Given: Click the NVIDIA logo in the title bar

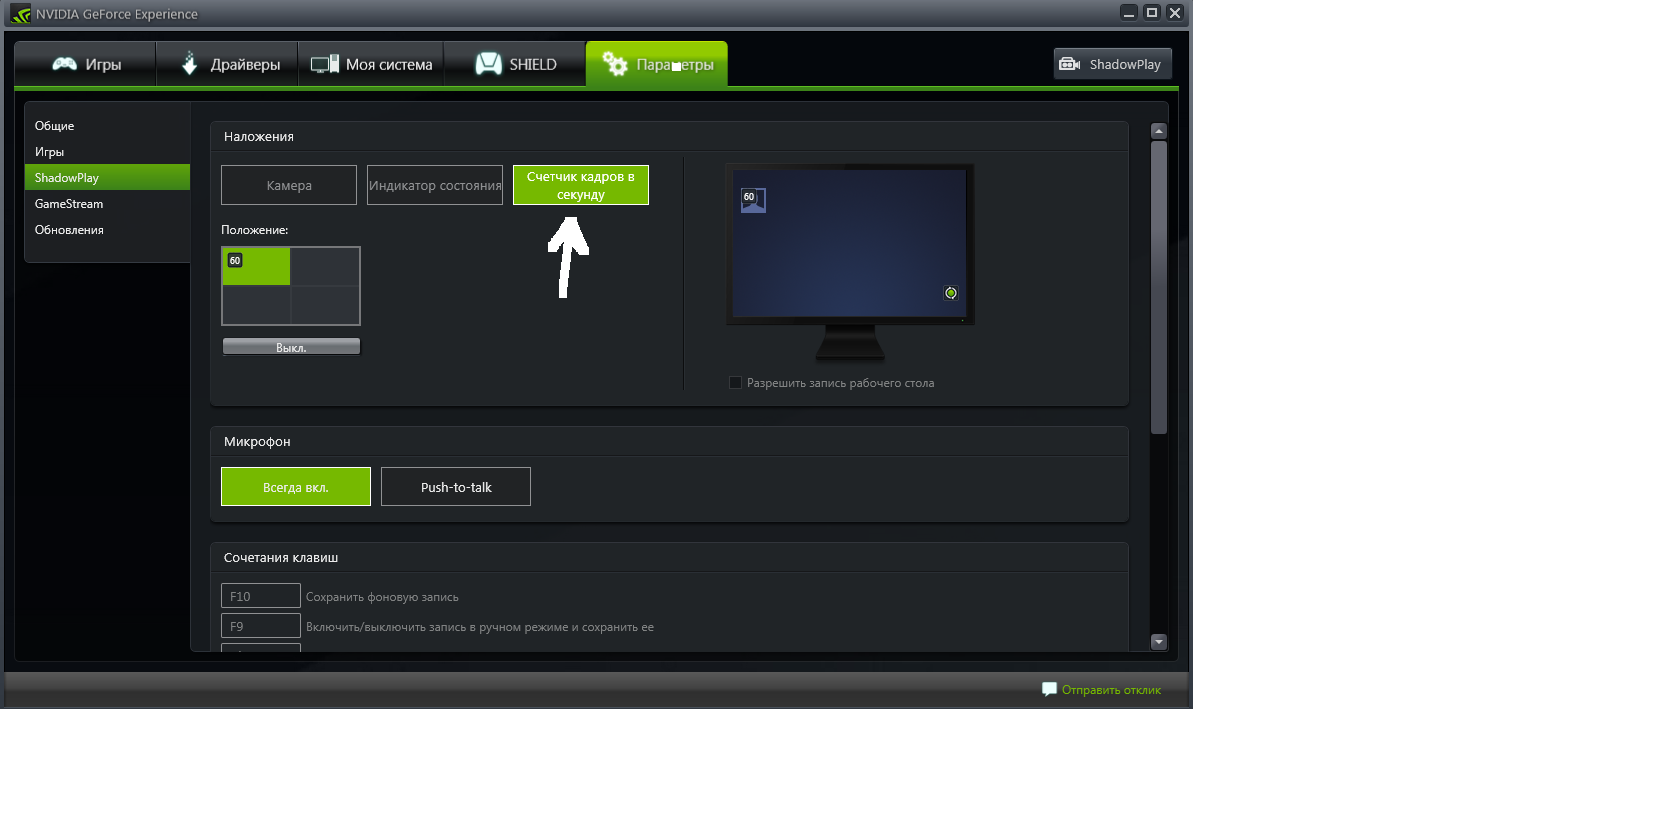Looking at the screenshot, I should [21, 14].
